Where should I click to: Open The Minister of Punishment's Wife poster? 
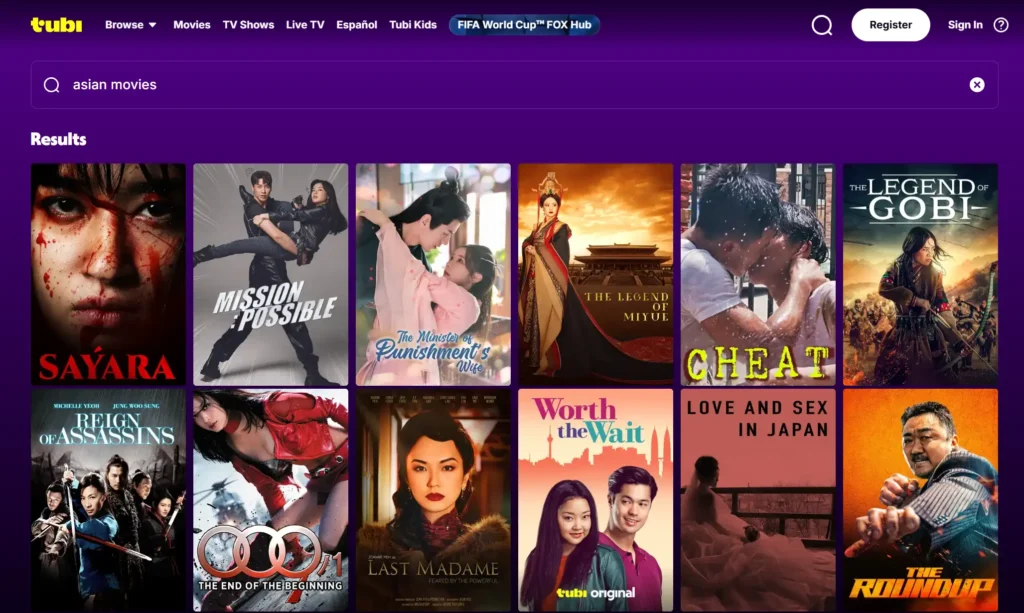(x=433, y=274)
